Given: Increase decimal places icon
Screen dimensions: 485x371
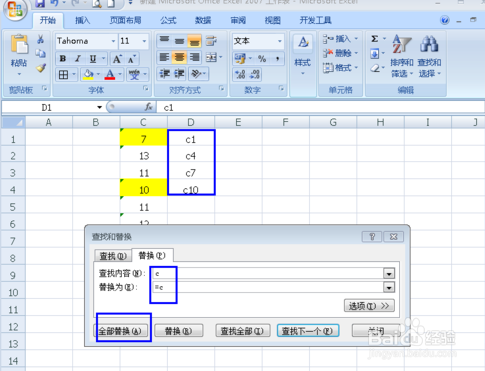Looking at the screenshot, I should pyautogui.click(x=240, y=74).
